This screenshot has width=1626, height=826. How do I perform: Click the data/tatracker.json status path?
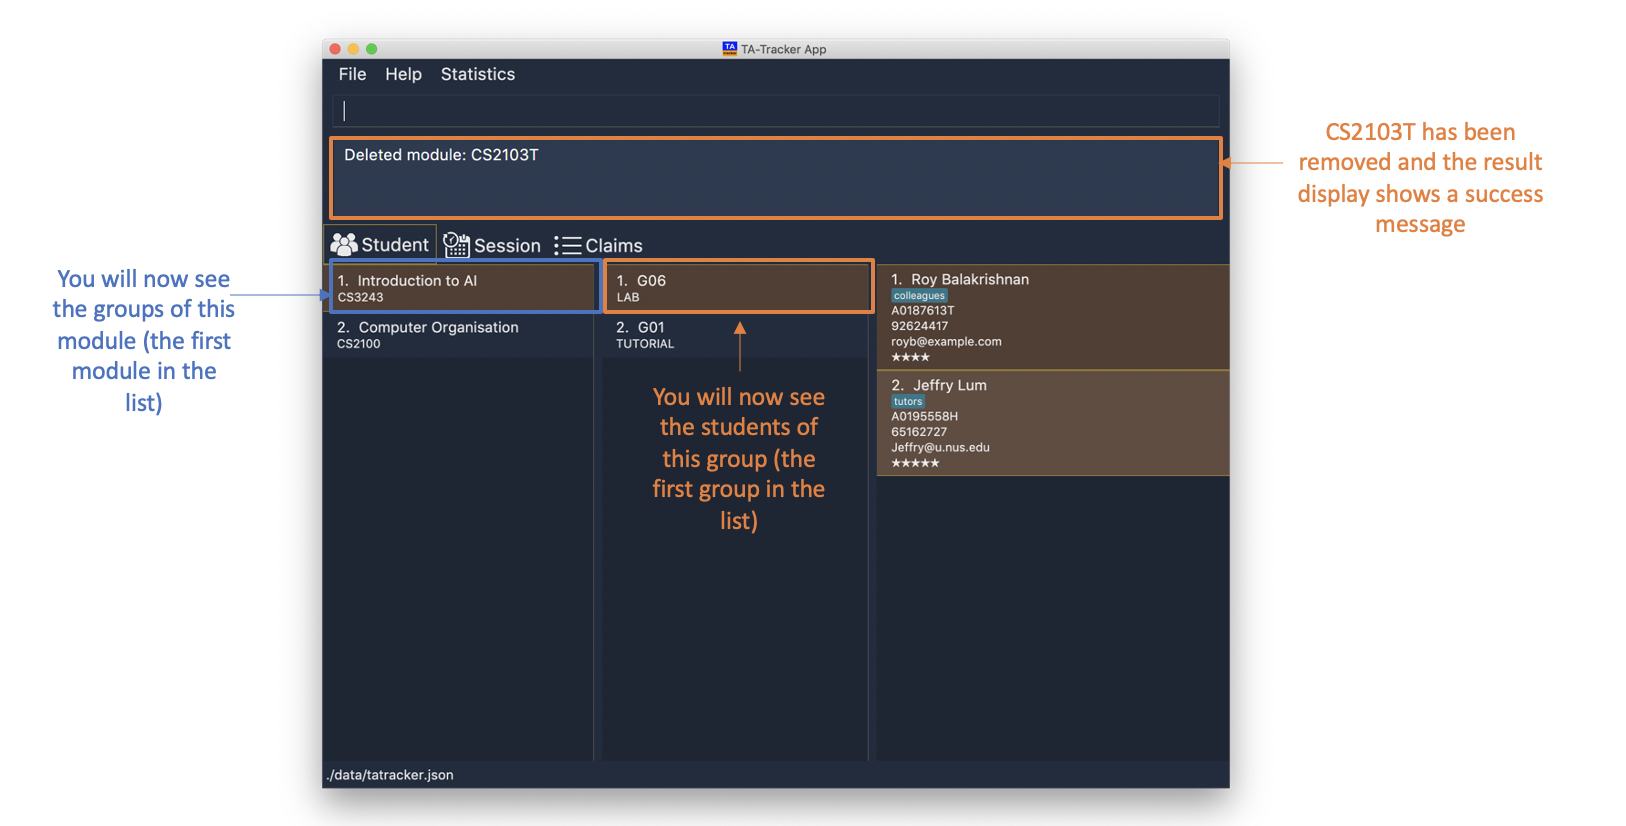(390, 775)
